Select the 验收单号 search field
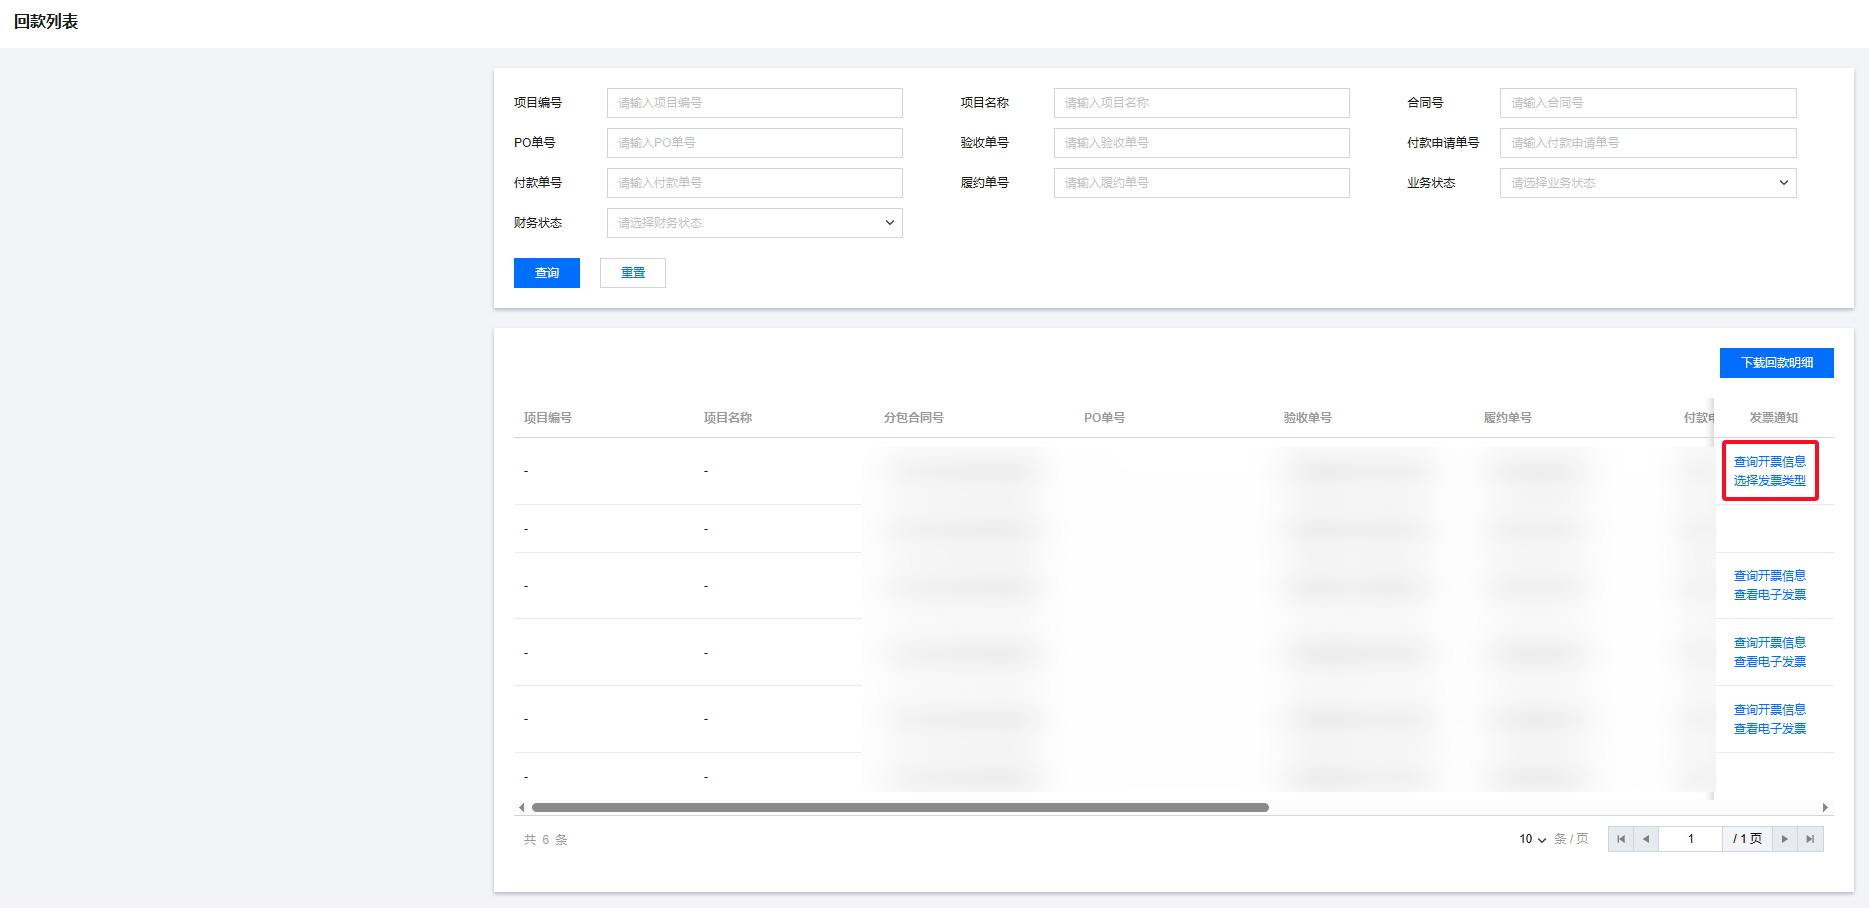This screenshot has width=1869, height=908. (x=1201, y=143)
